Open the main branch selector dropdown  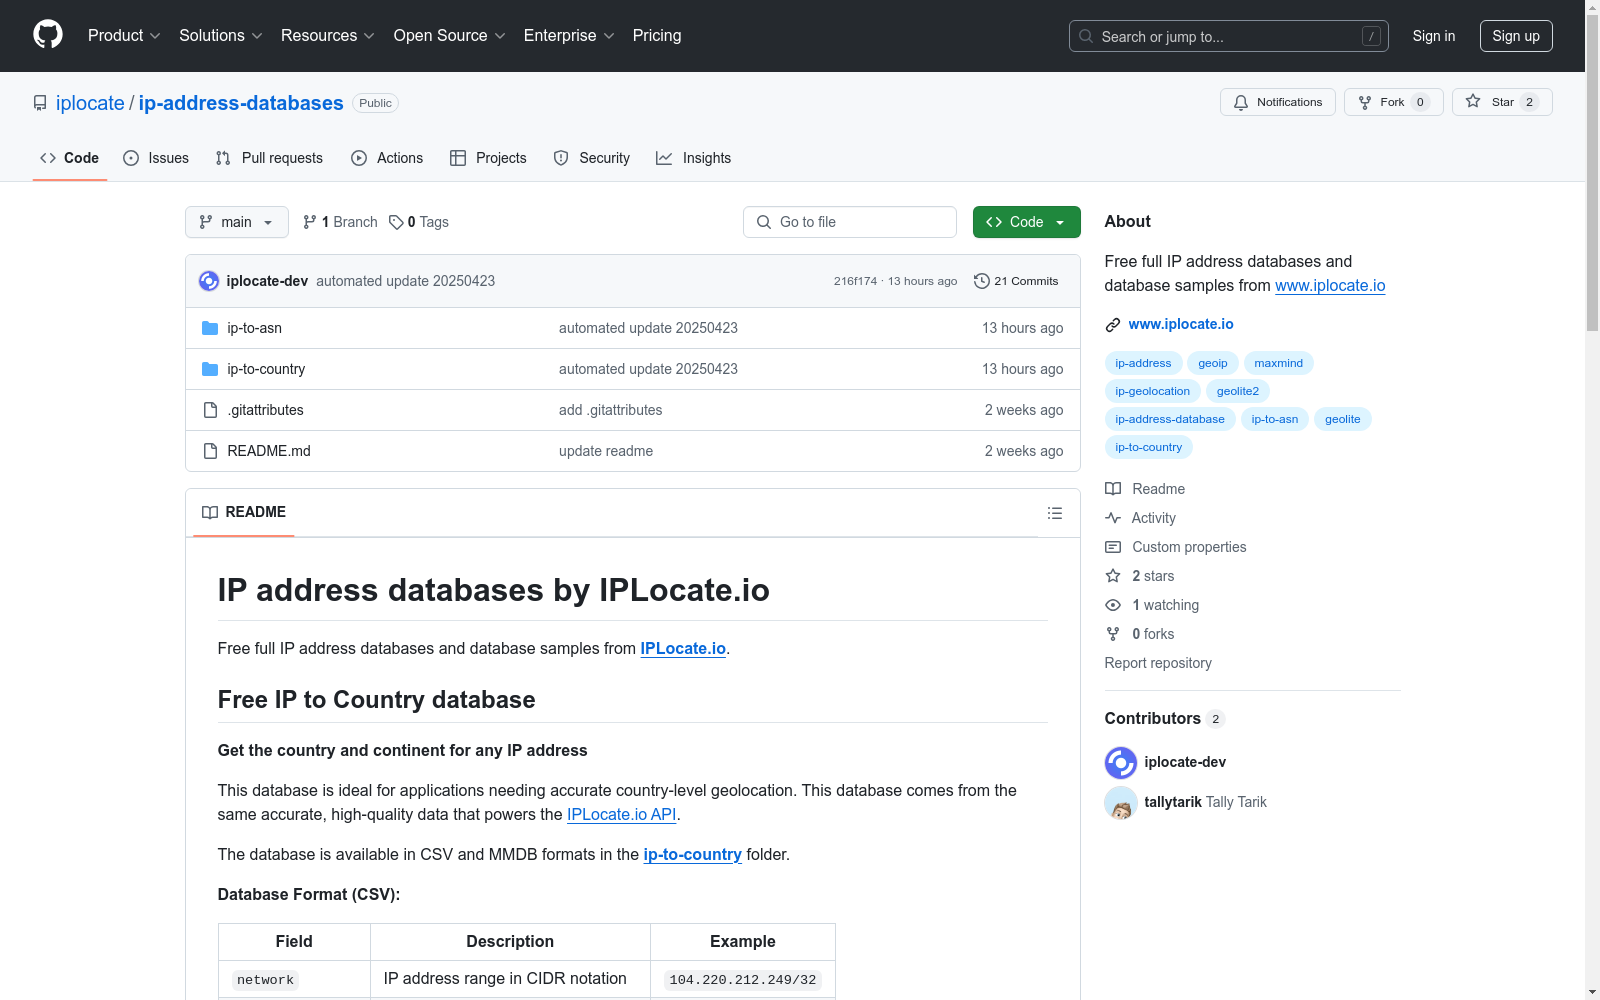tap(237, 222)
